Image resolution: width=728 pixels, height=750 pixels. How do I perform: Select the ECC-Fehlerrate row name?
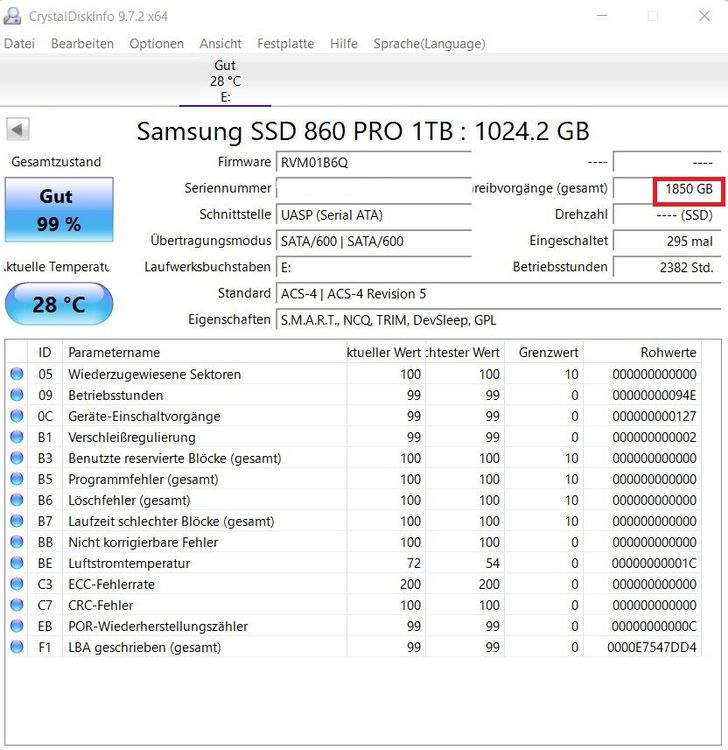point(111,585)
